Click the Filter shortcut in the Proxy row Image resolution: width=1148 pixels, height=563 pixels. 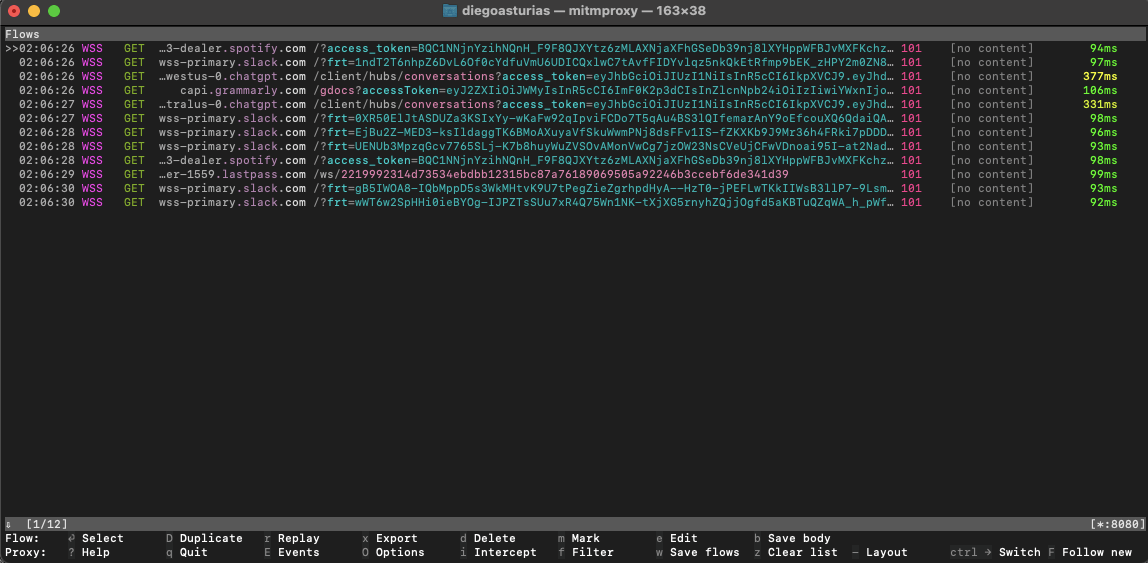pyautogui.click(x=593, y=552)
